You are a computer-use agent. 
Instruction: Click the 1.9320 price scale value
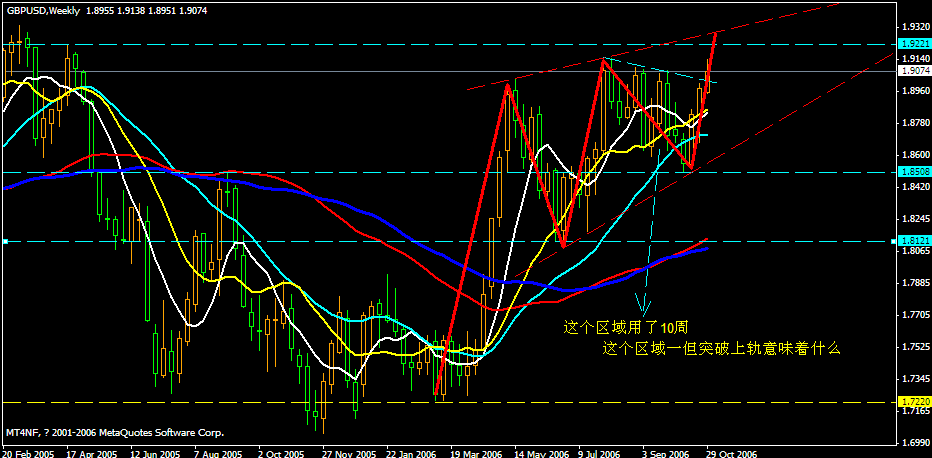coord(914,27)
